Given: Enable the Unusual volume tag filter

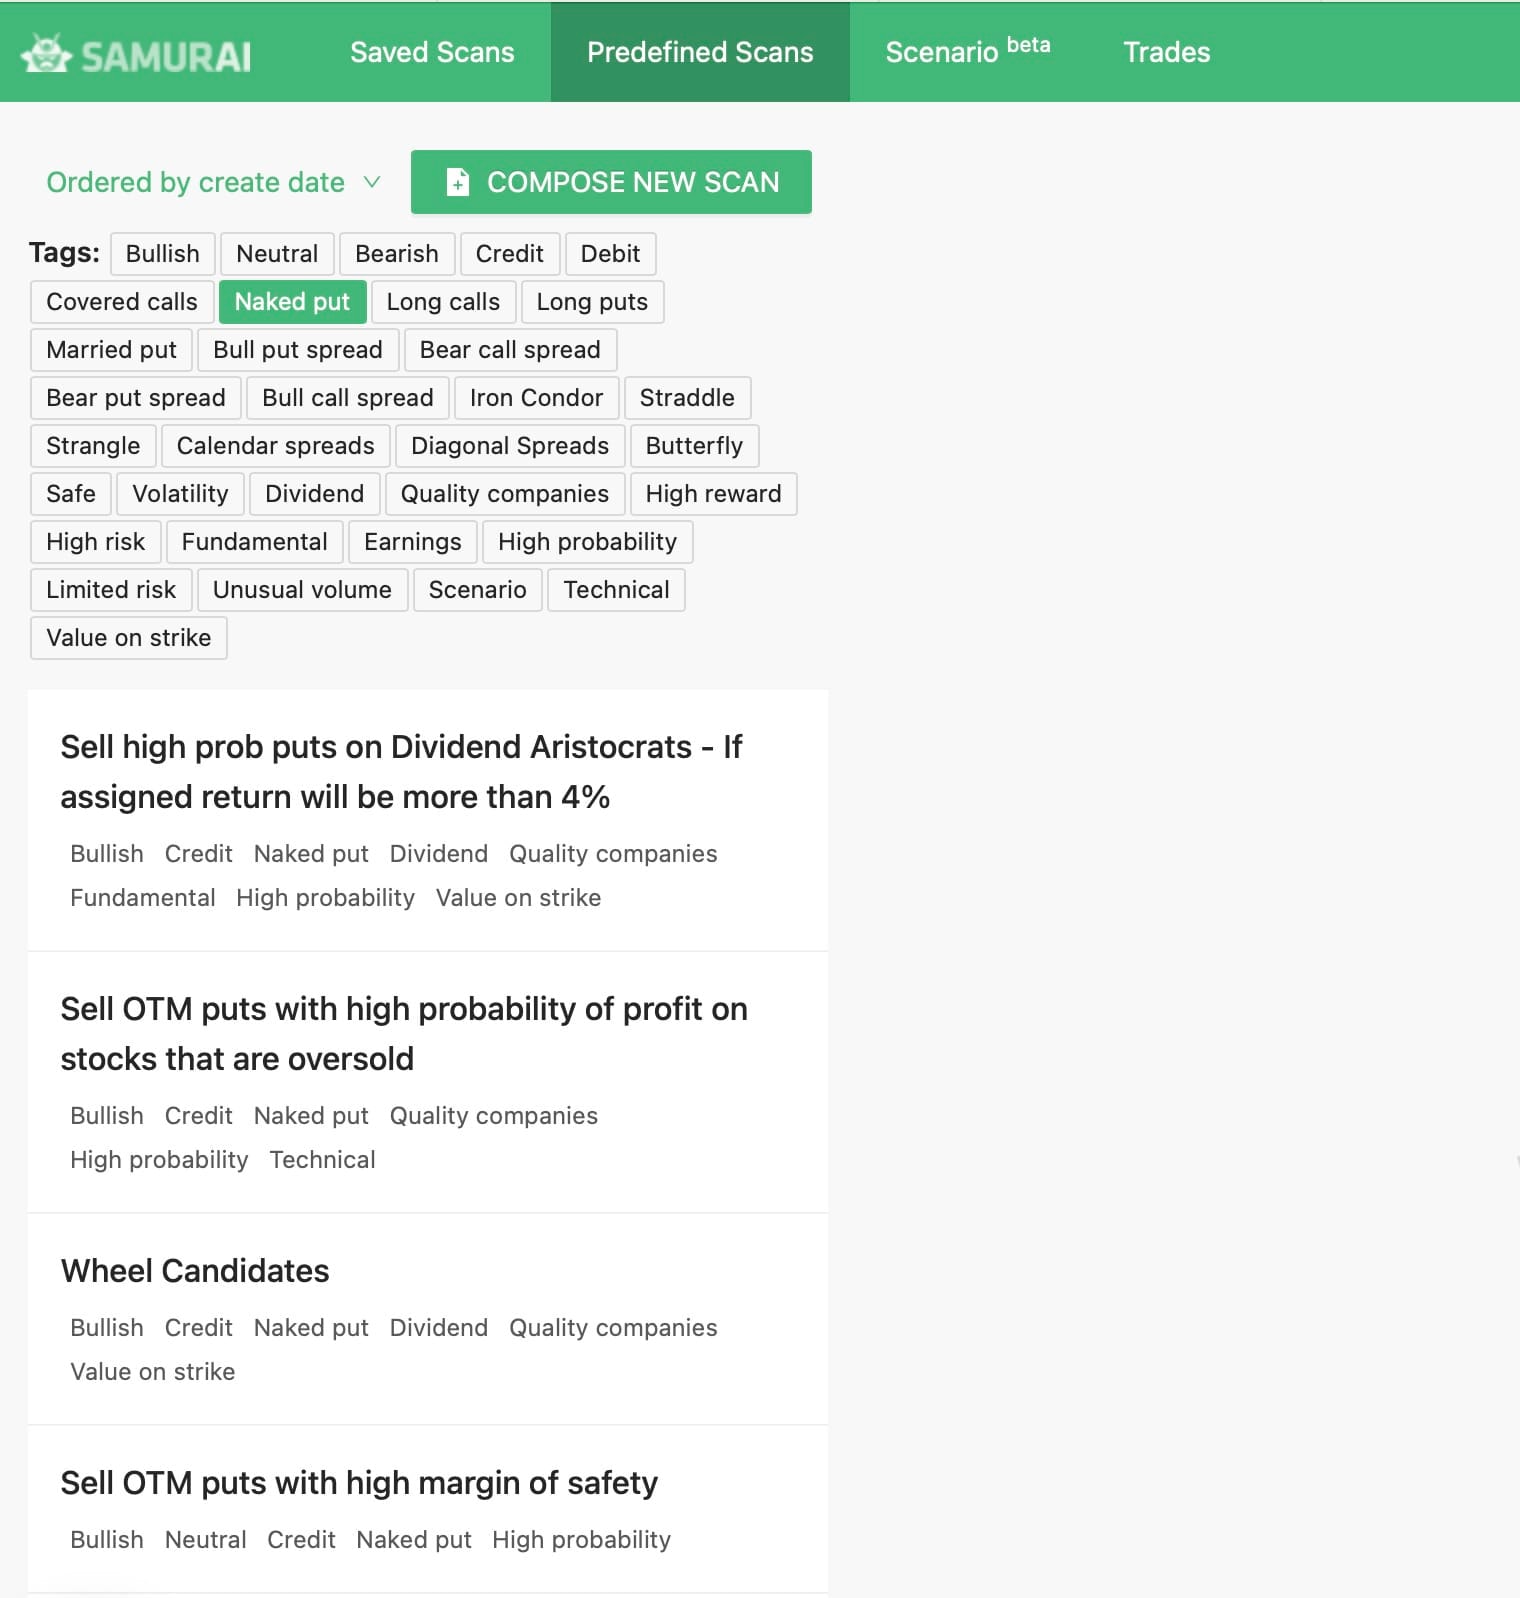Looking at the screenshot, I should (302, 590).
